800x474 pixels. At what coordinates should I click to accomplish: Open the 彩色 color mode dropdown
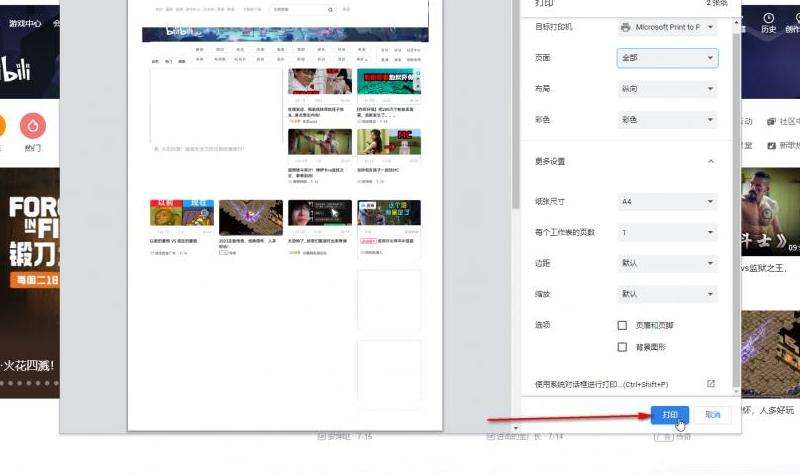[667, 120]
